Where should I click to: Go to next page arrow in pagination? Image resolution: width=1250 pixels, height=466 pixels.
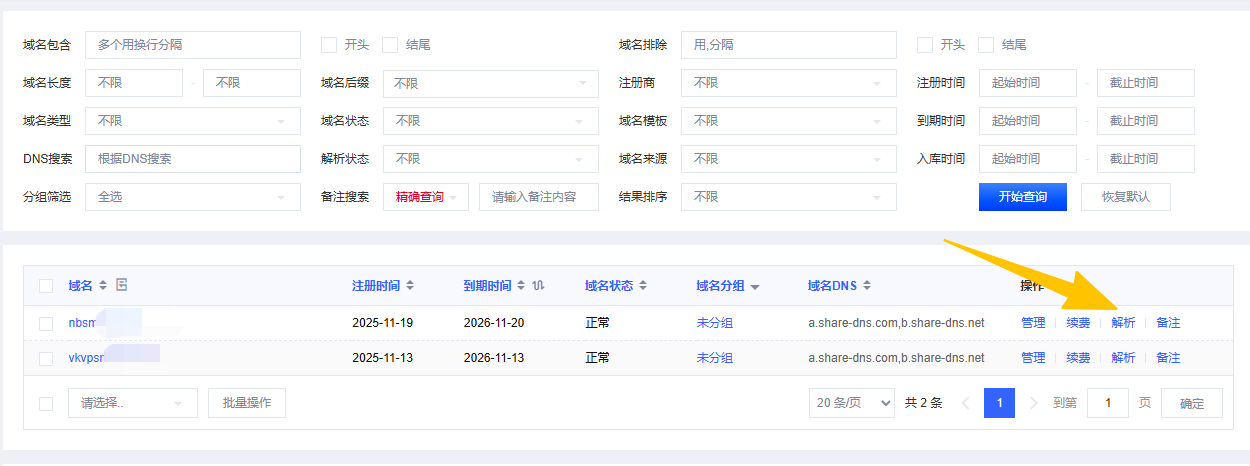1034,403
